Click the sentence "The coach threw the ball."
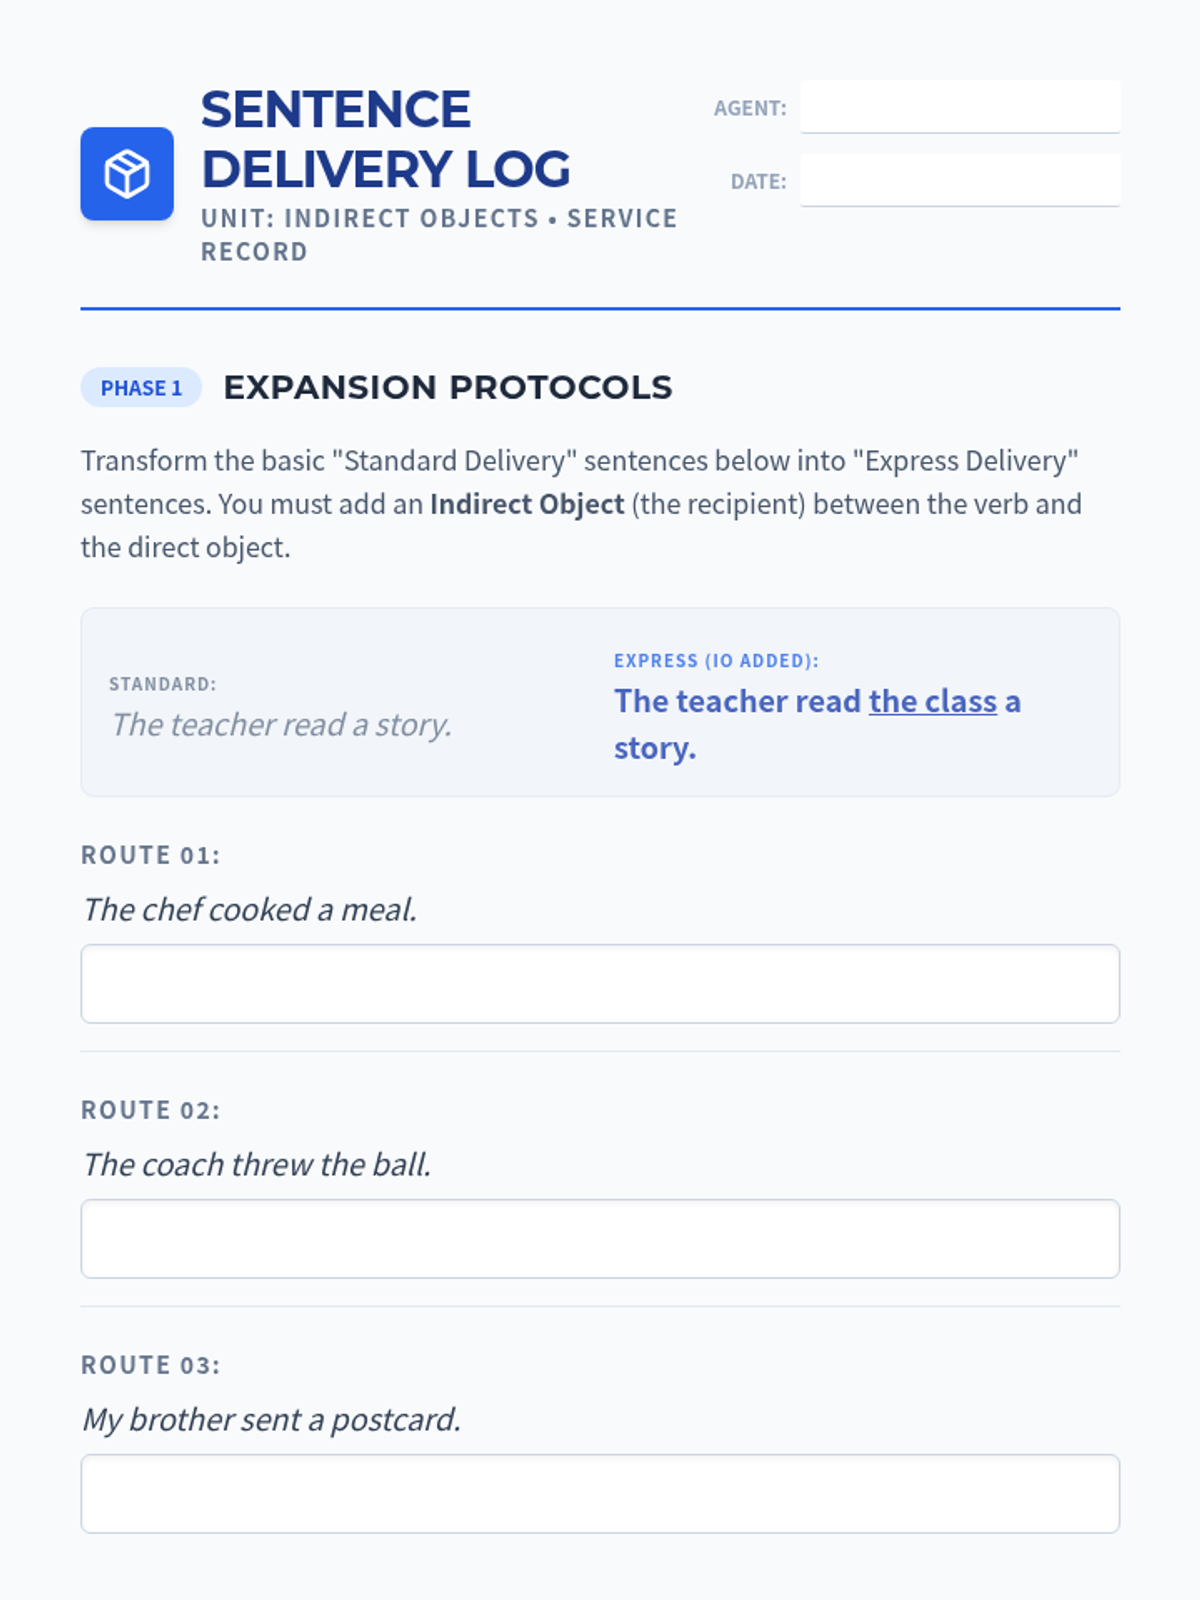Viewport: 1200px width, 1600px height. [x=257, y=1164]
